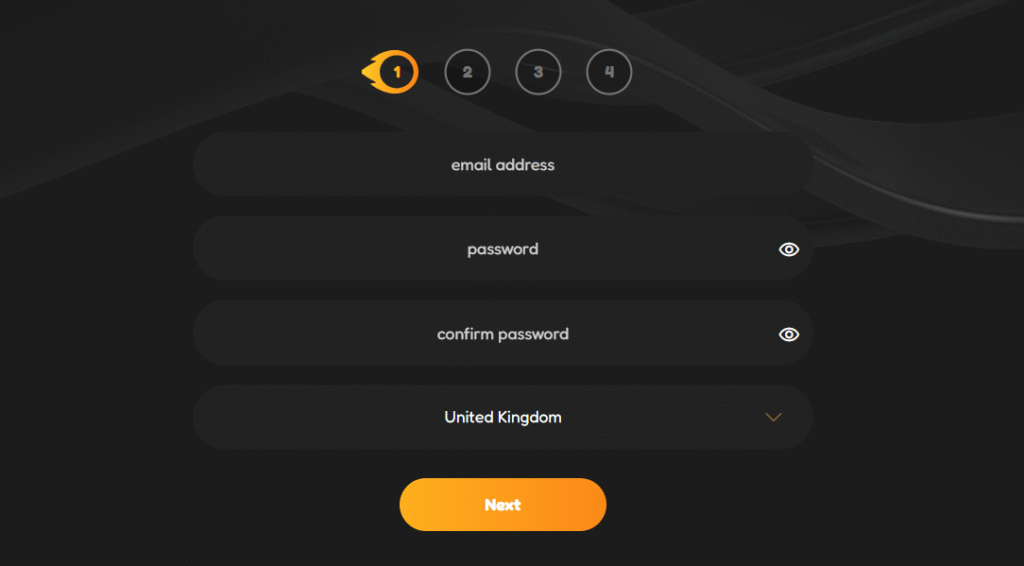Toggle visibility of confirm password entry
Screen dimensions: 1024x566
click(x=789, y=334)
